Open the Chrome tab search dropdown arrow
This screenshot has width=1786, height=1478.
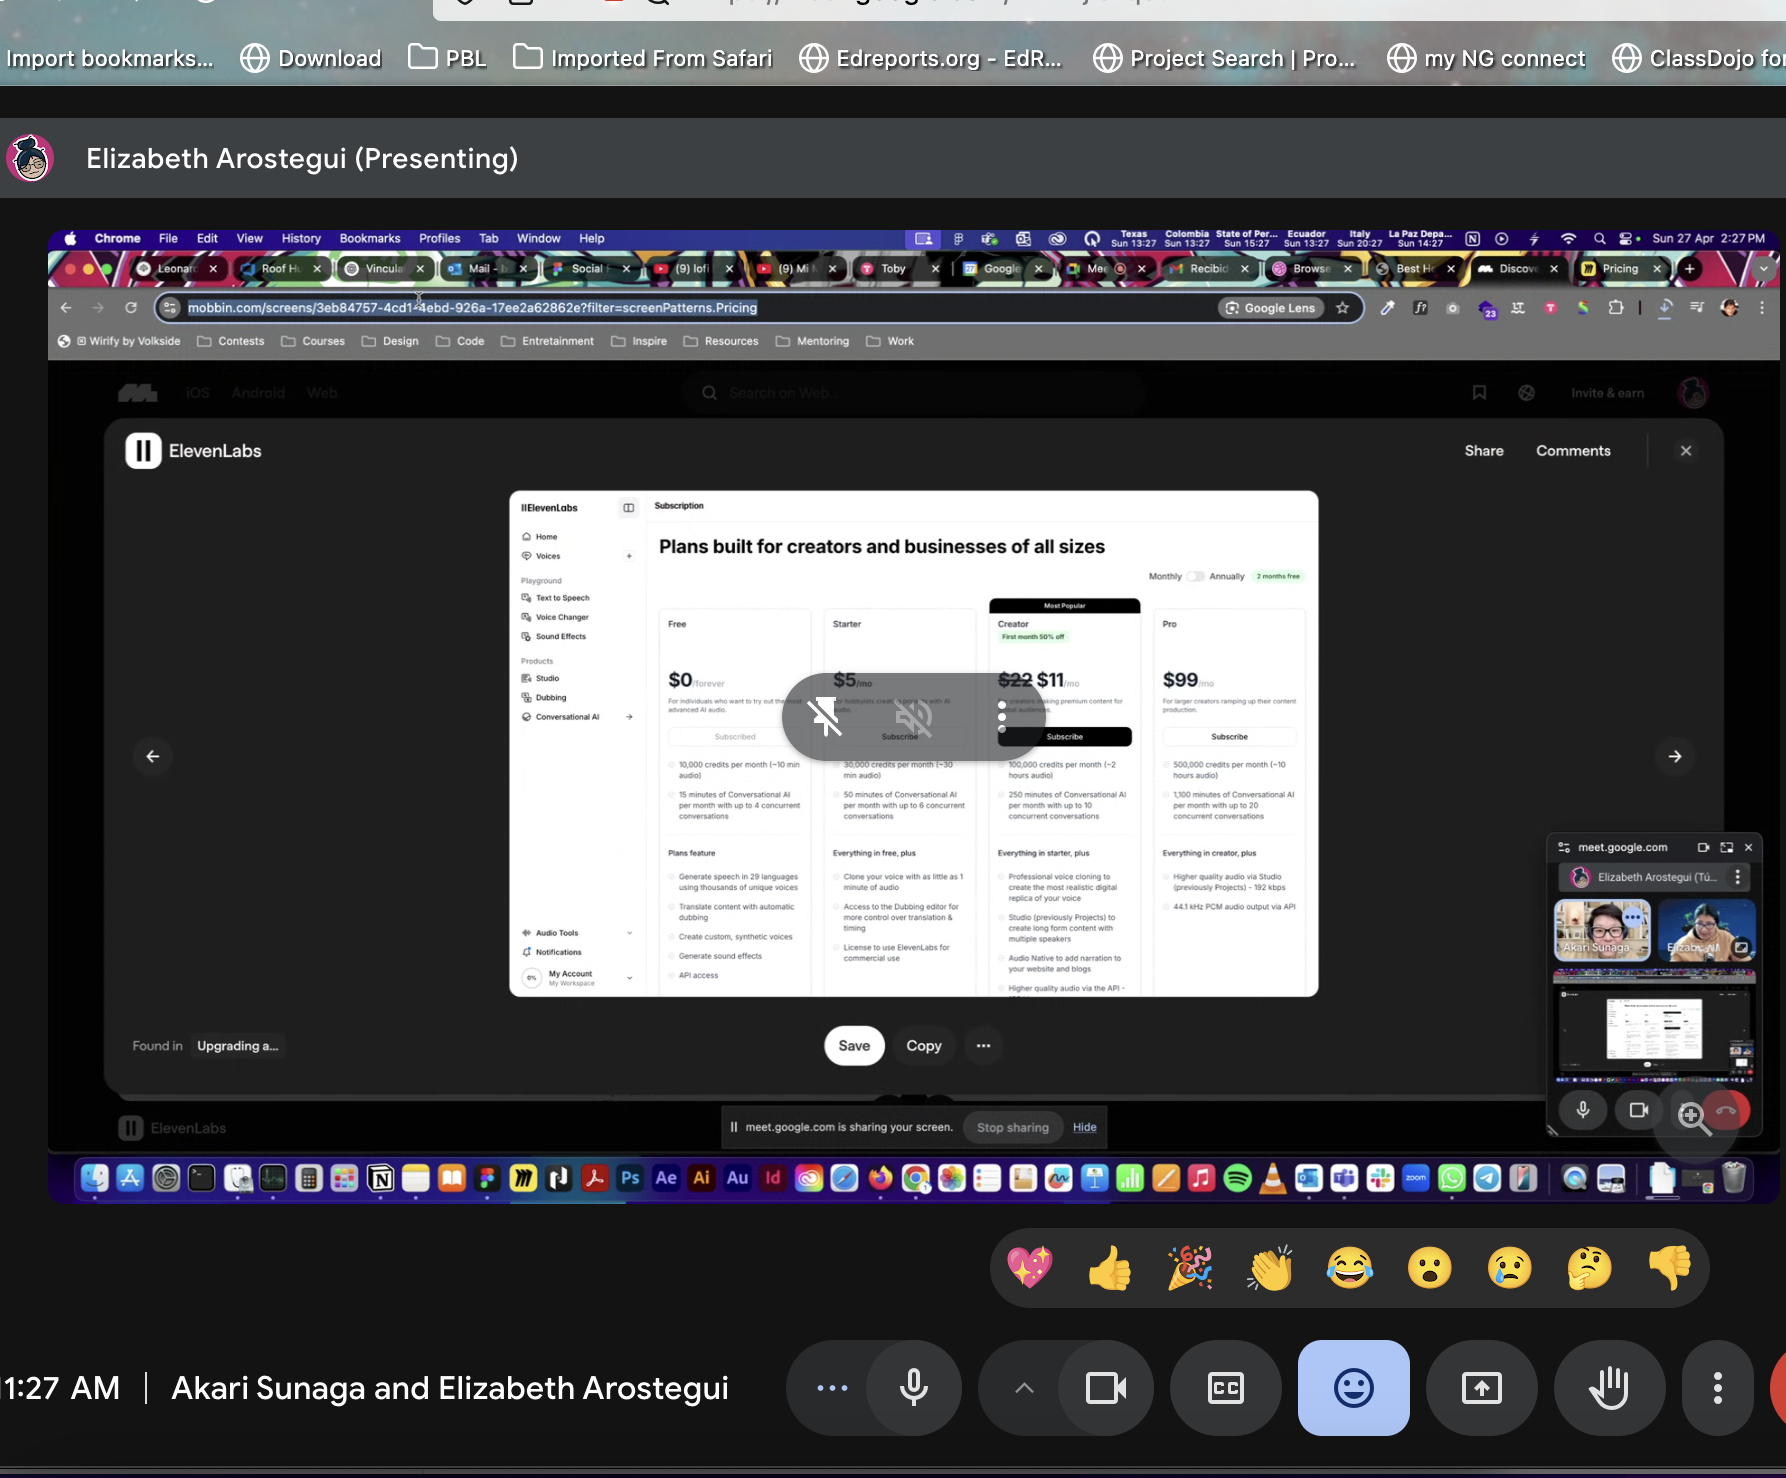click(1763, 269)
